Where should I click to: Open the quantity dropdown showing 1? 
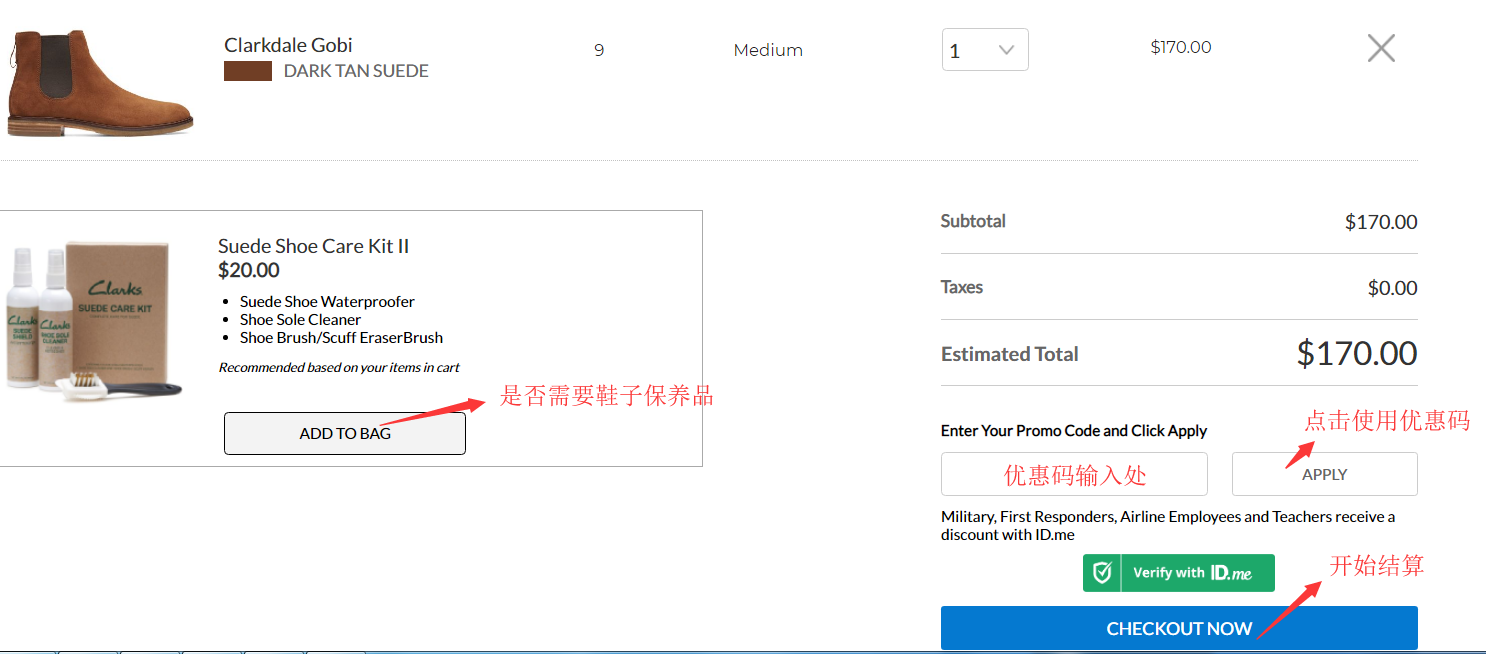(985, 50)
